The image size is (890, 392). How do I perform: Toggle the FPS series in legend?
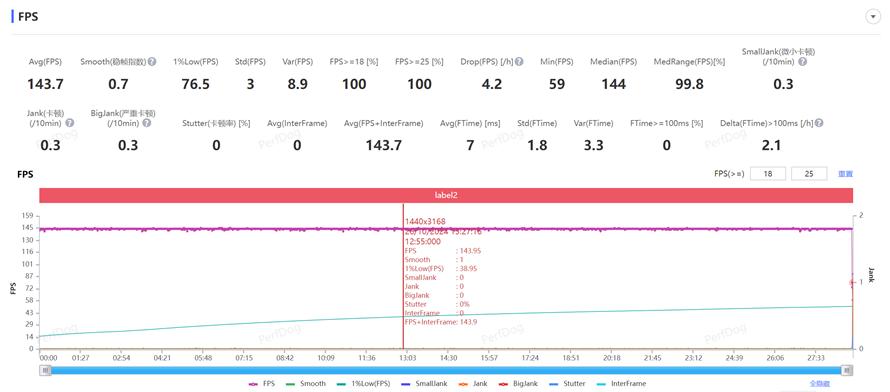tap(262, 383)
